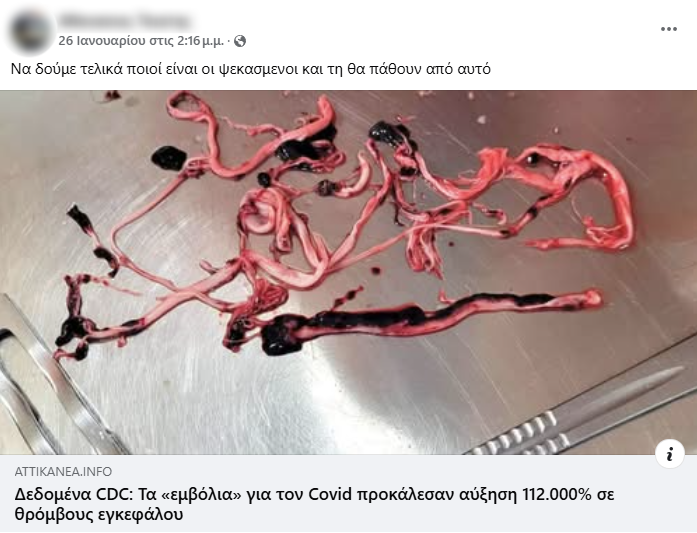697x533 pixels.
Task: Click the post caption text Να δούμε τελικά
Action: (x=251, y=69)
